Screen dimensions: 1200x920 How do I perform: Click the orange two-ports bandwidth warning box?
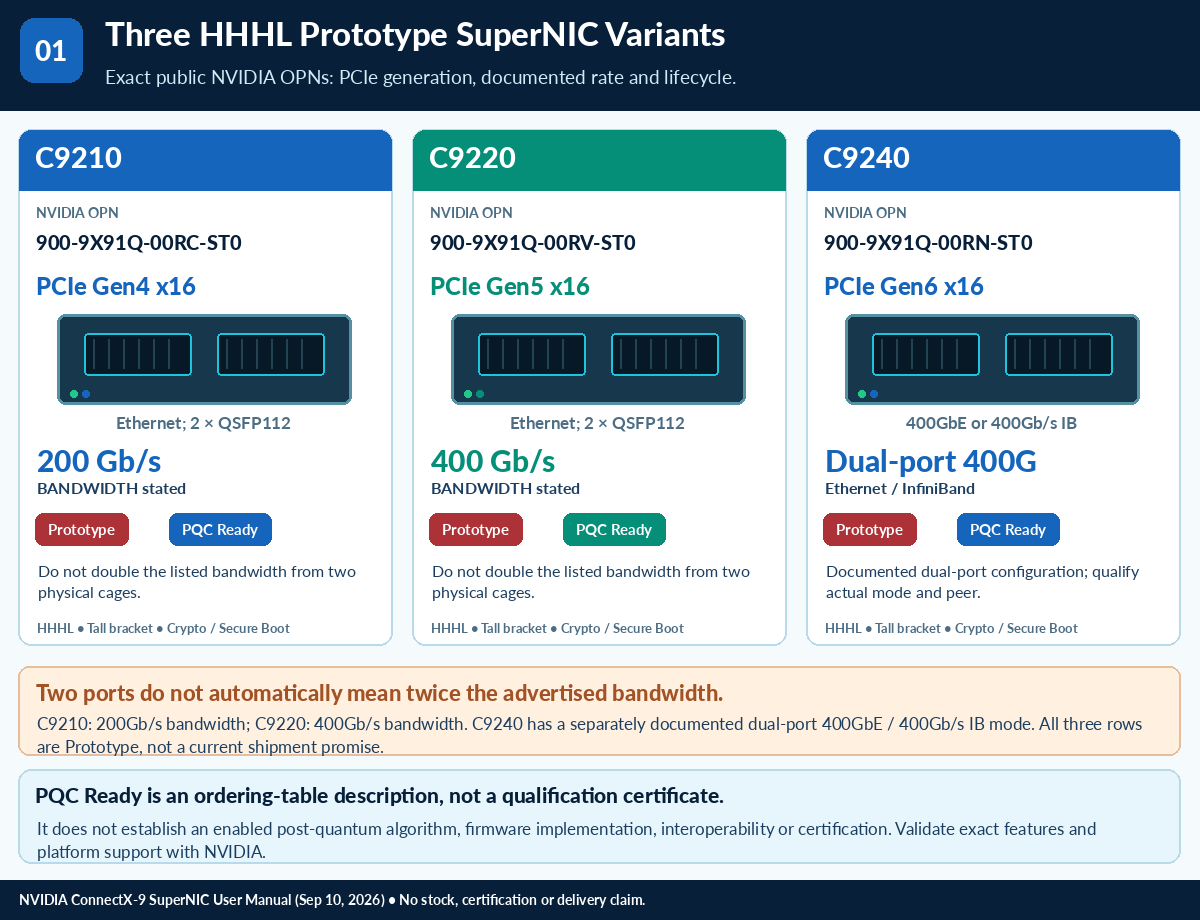599,711
